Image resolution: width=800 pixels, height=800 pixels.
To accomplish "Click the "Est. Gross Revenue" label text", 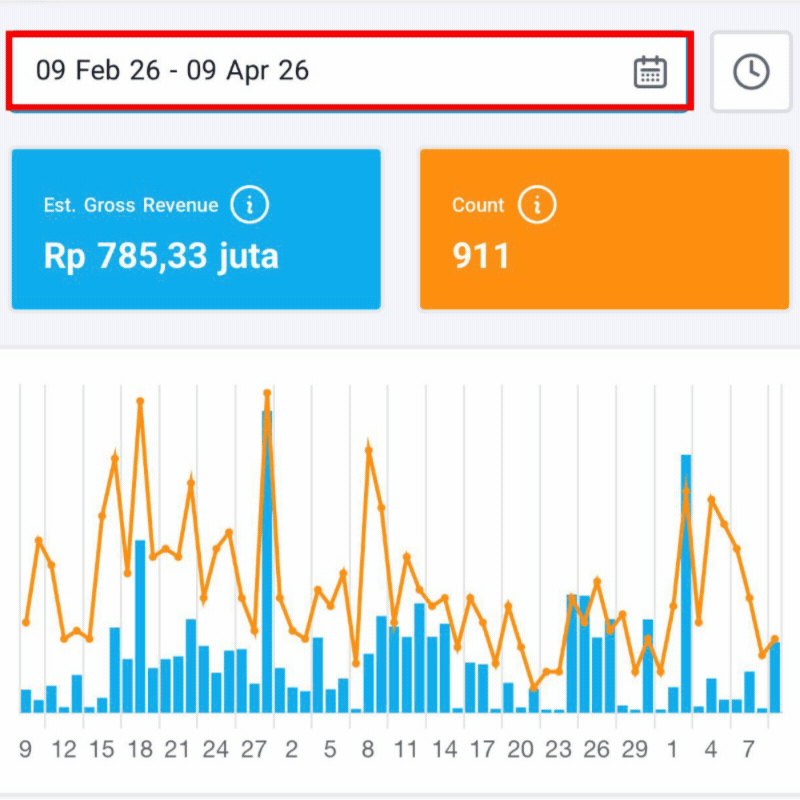I will (x=131, y=206).
